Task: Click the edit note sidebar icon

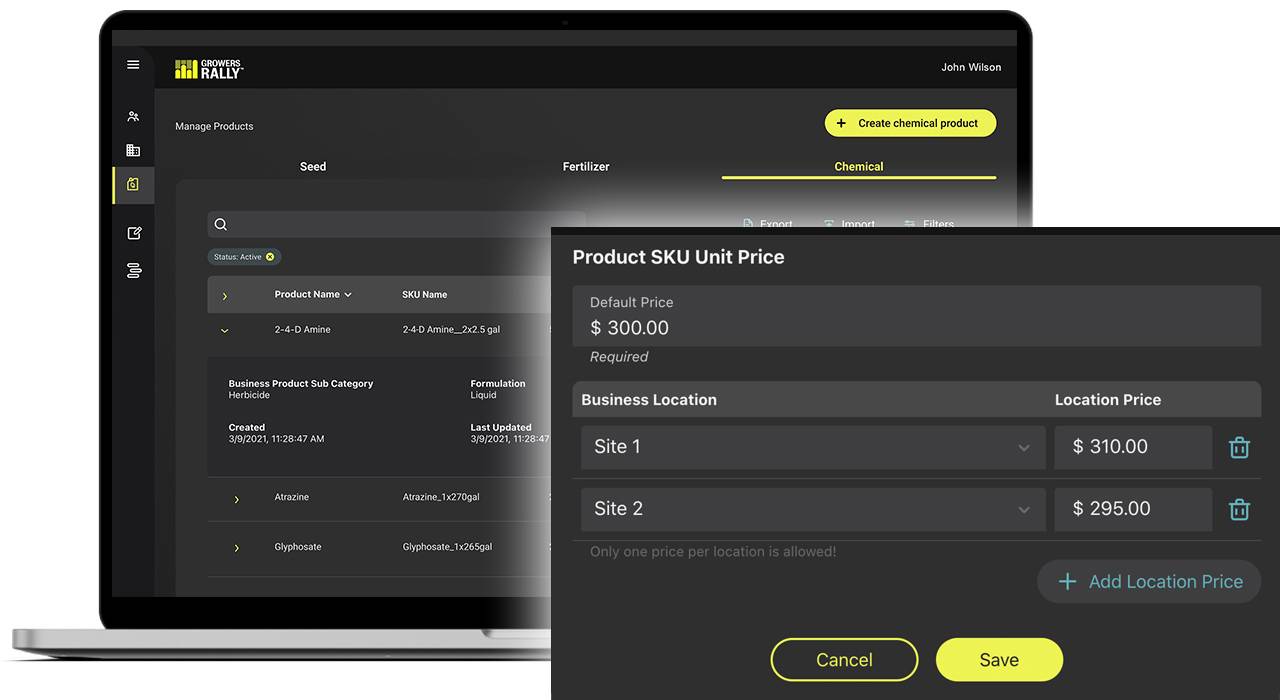Action: tap(134, 233)
